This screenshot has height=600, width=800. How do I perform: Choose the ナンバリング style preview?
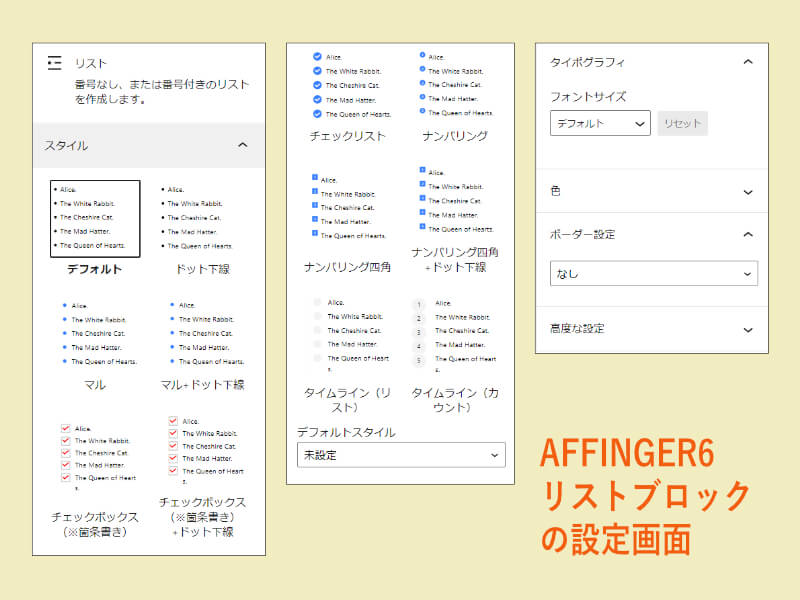click(x=455, y=85)
